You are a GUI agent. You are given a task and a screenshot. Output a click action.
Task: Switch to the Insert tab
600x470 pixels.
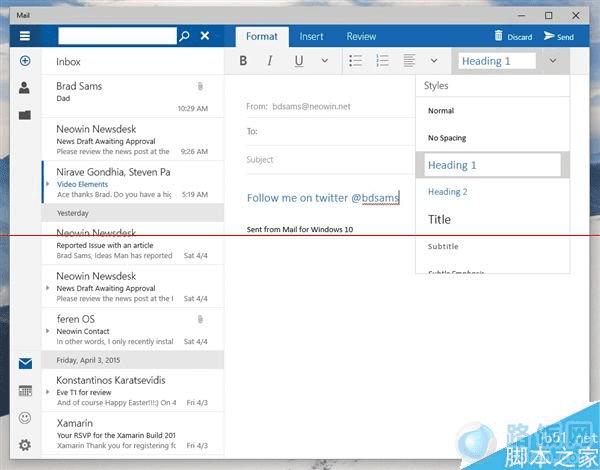(x=311, y=37)
